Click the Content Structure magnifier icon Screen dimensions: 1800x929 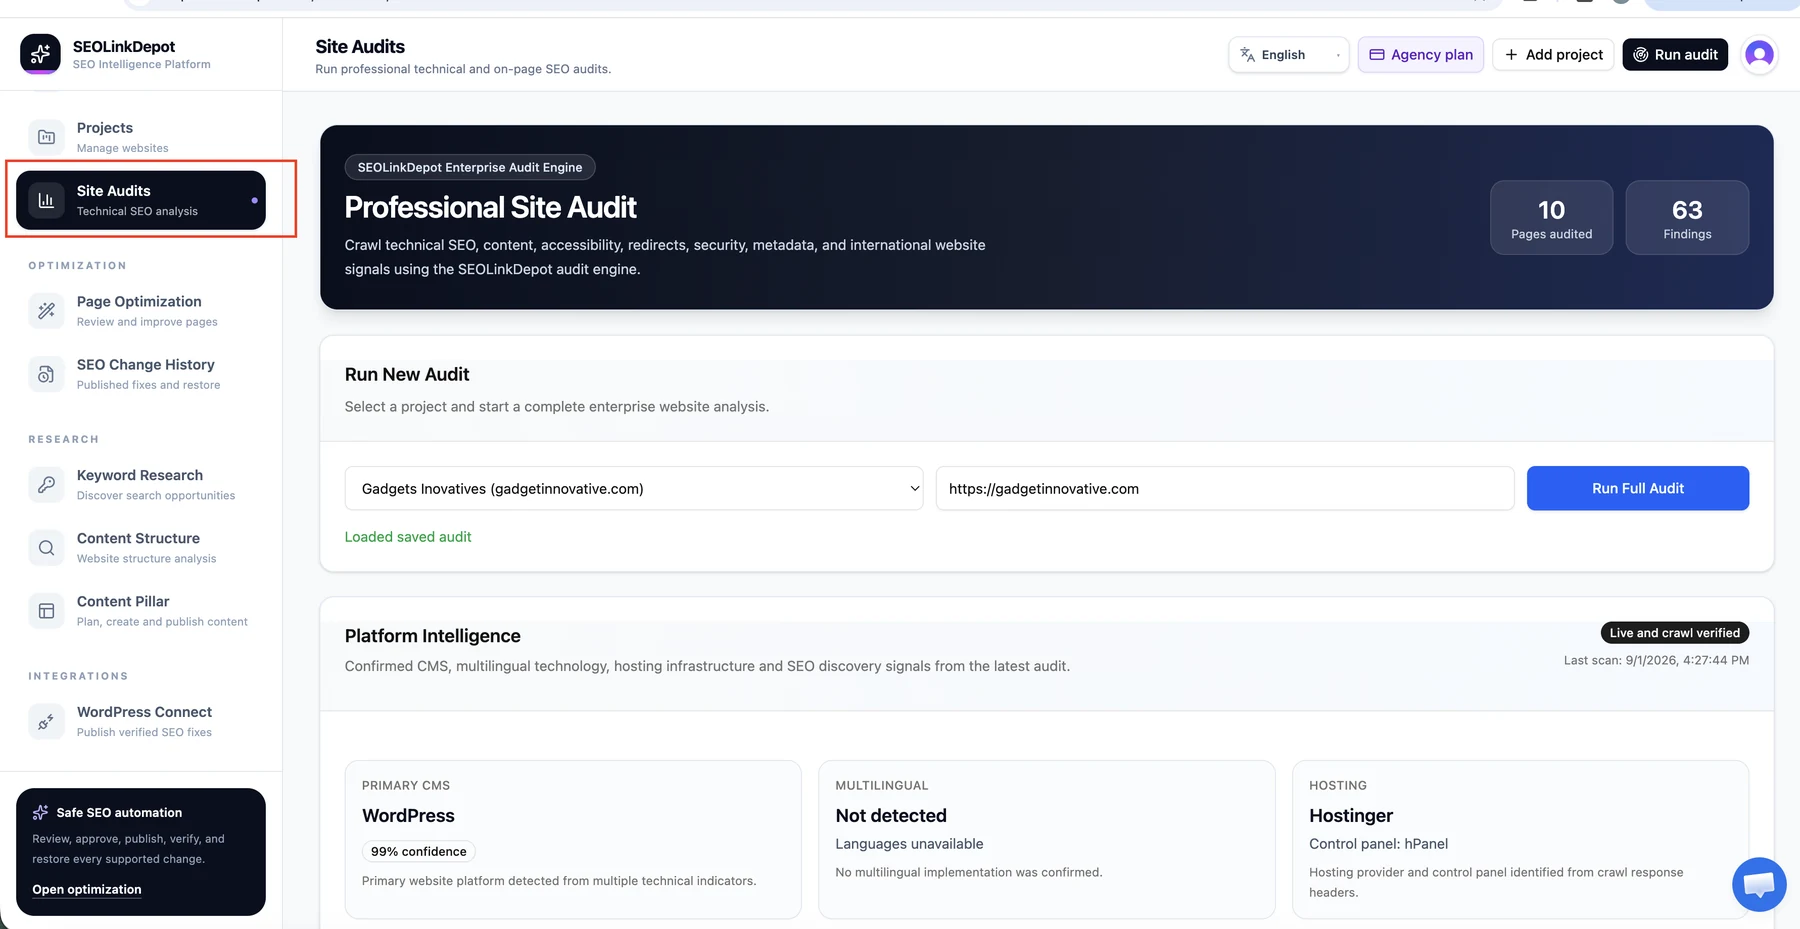point(46,547)
